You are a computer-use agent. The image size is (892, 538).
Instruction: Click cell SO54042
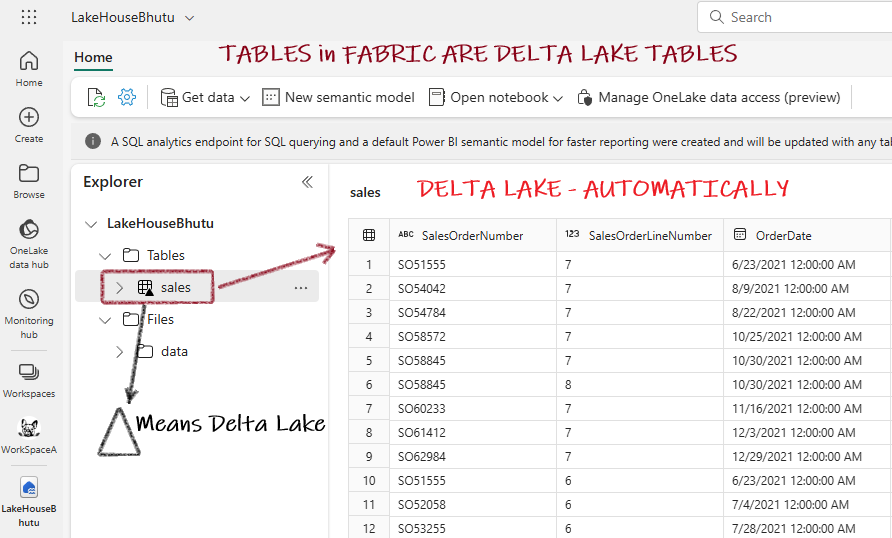point(473,288)
